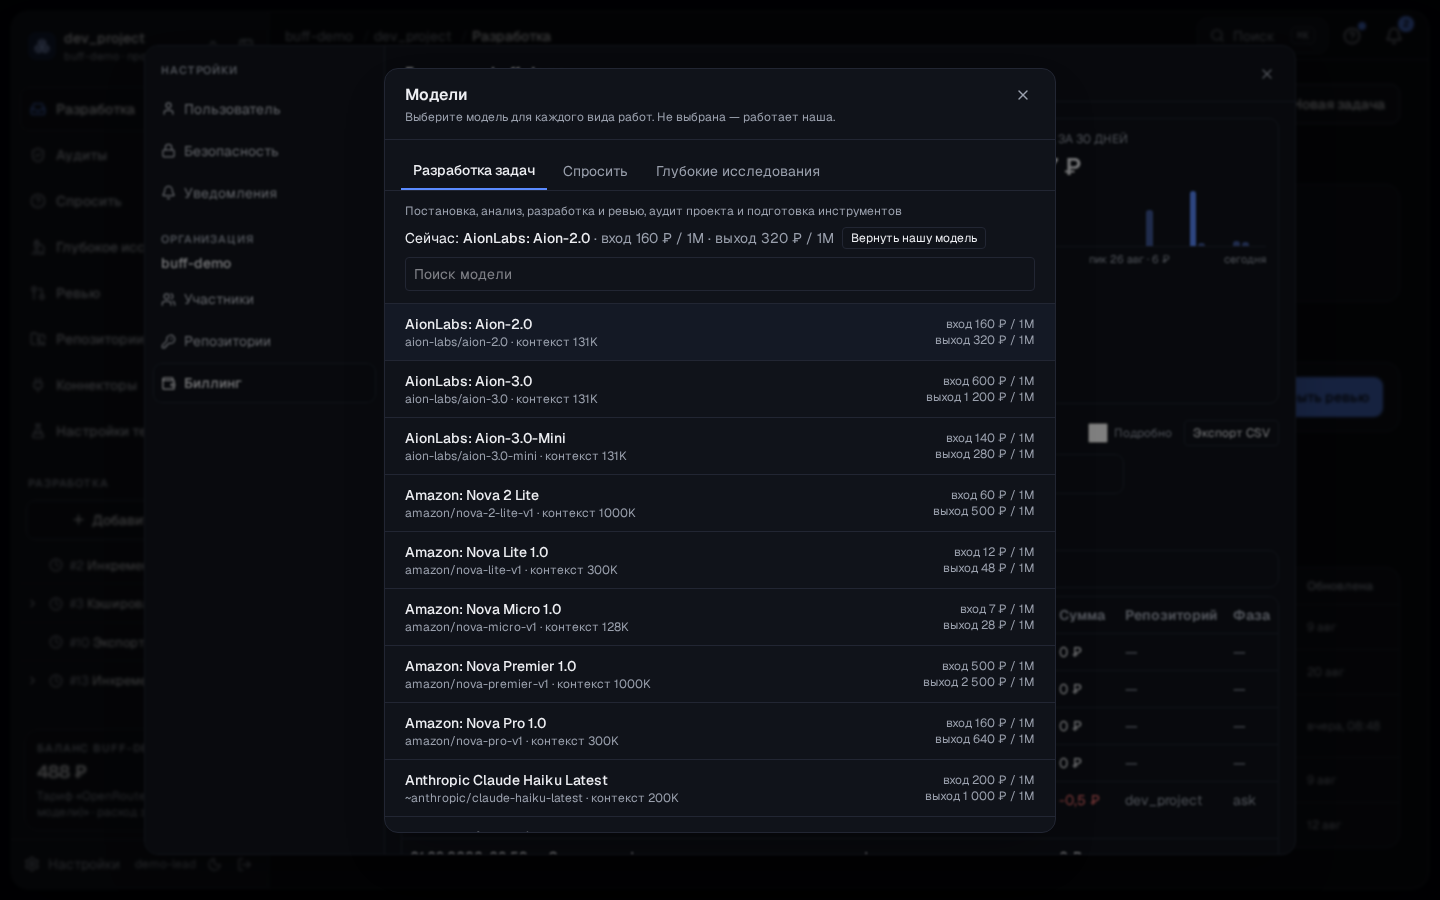Click the Настройки gear icon at sidebar bottom
This screenshot has width=1440, height=900.
pyautogui.click(x=32, y=864)
